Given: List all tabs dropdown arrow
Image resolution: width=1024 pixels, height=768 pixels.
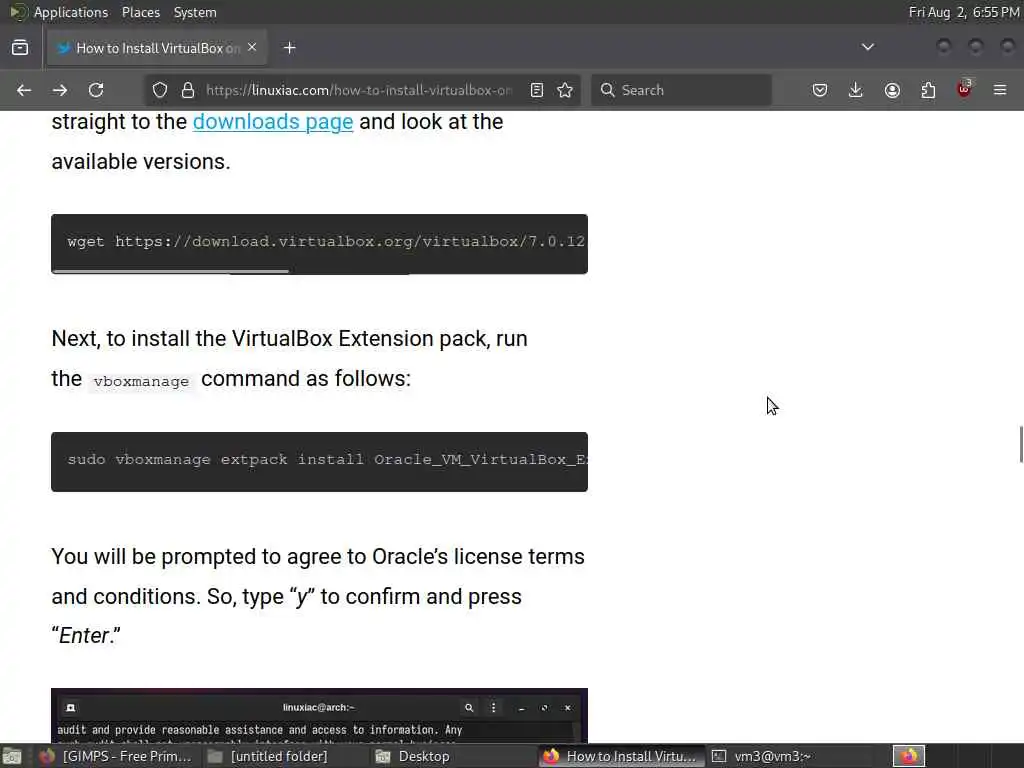Looking at the screenshot, I should (868, 47).
